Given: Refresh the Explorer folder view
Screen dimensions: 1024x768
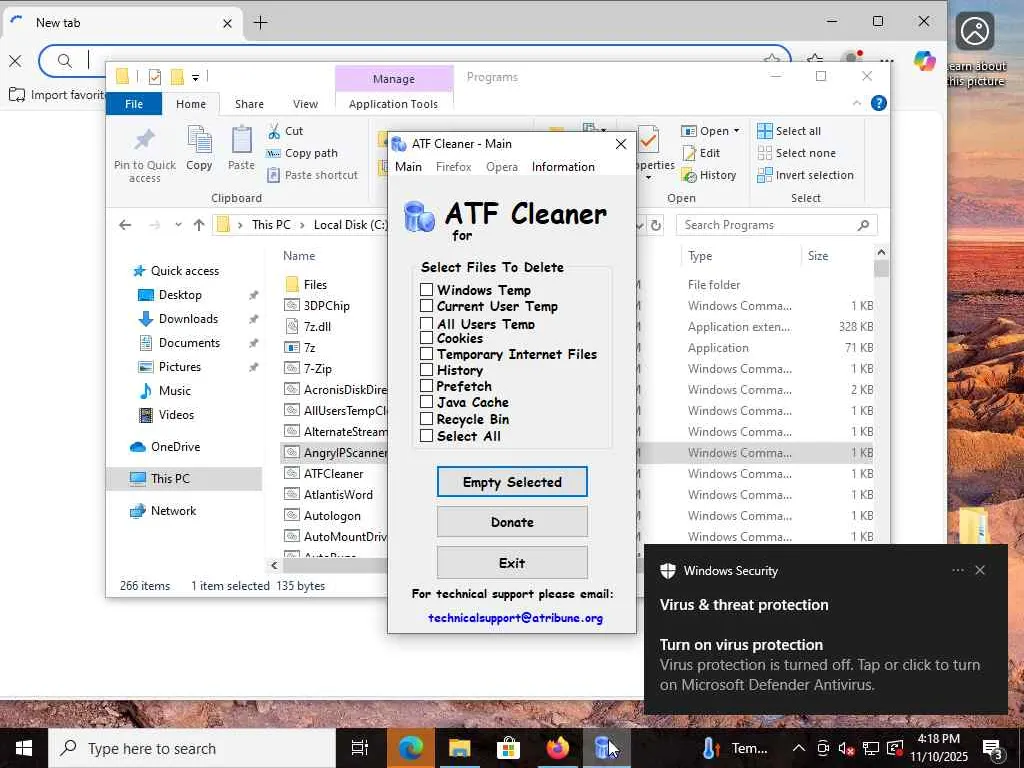Looking at the screenshot, I should coord(656,225).
